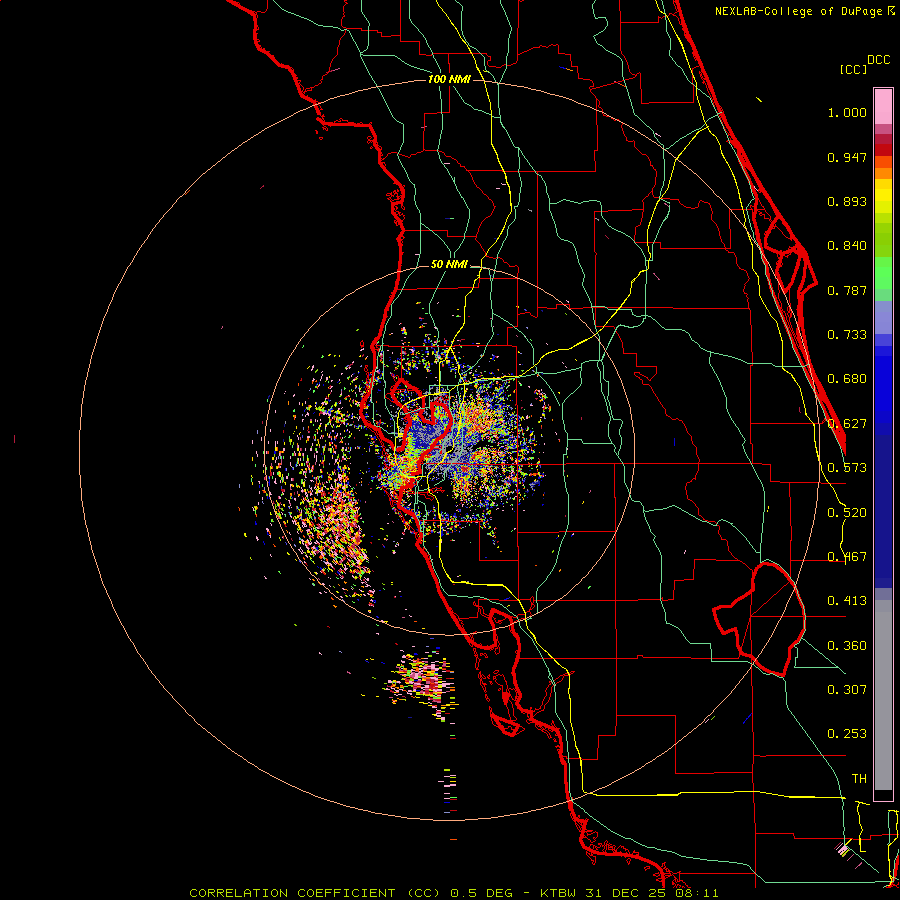Click the Correlation Coefficient caption at the bottom

click(x=453, y=893)
